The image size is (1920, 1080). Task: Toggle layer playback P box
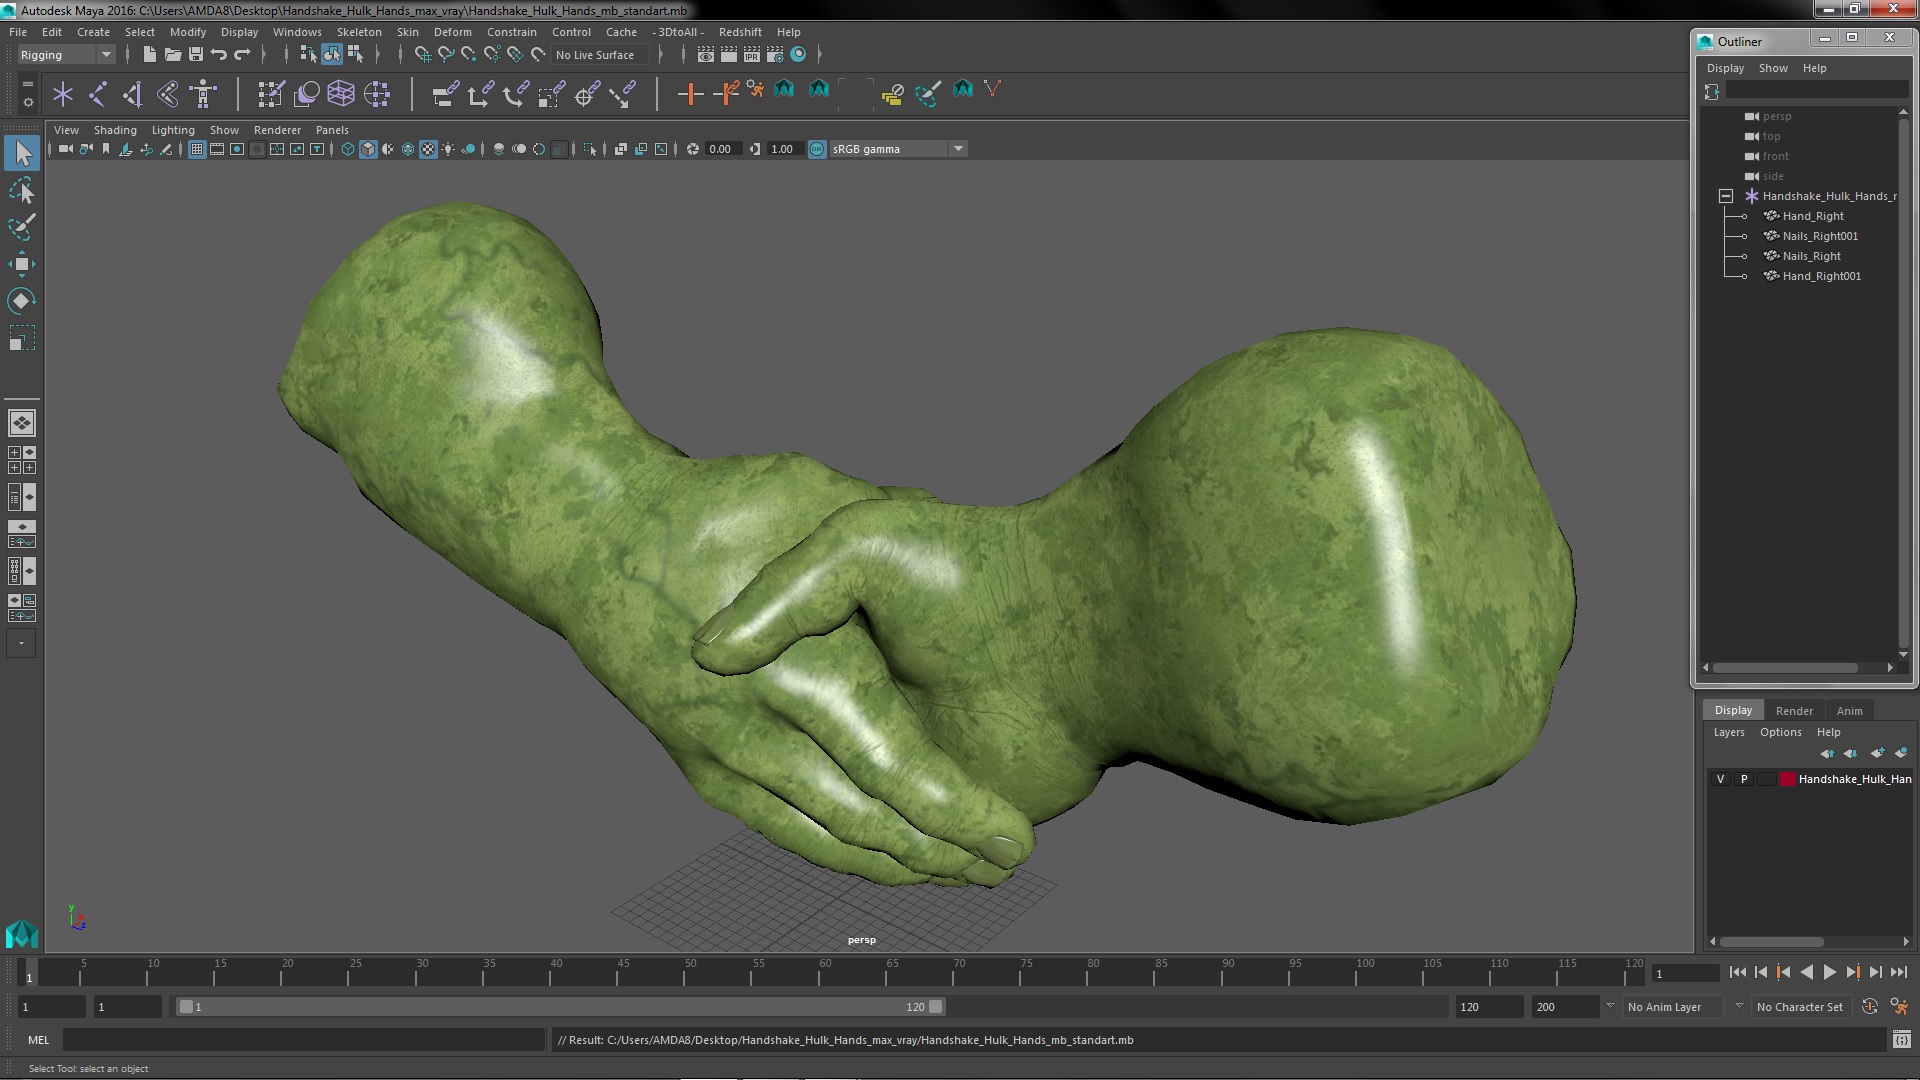pos(1744,779)
